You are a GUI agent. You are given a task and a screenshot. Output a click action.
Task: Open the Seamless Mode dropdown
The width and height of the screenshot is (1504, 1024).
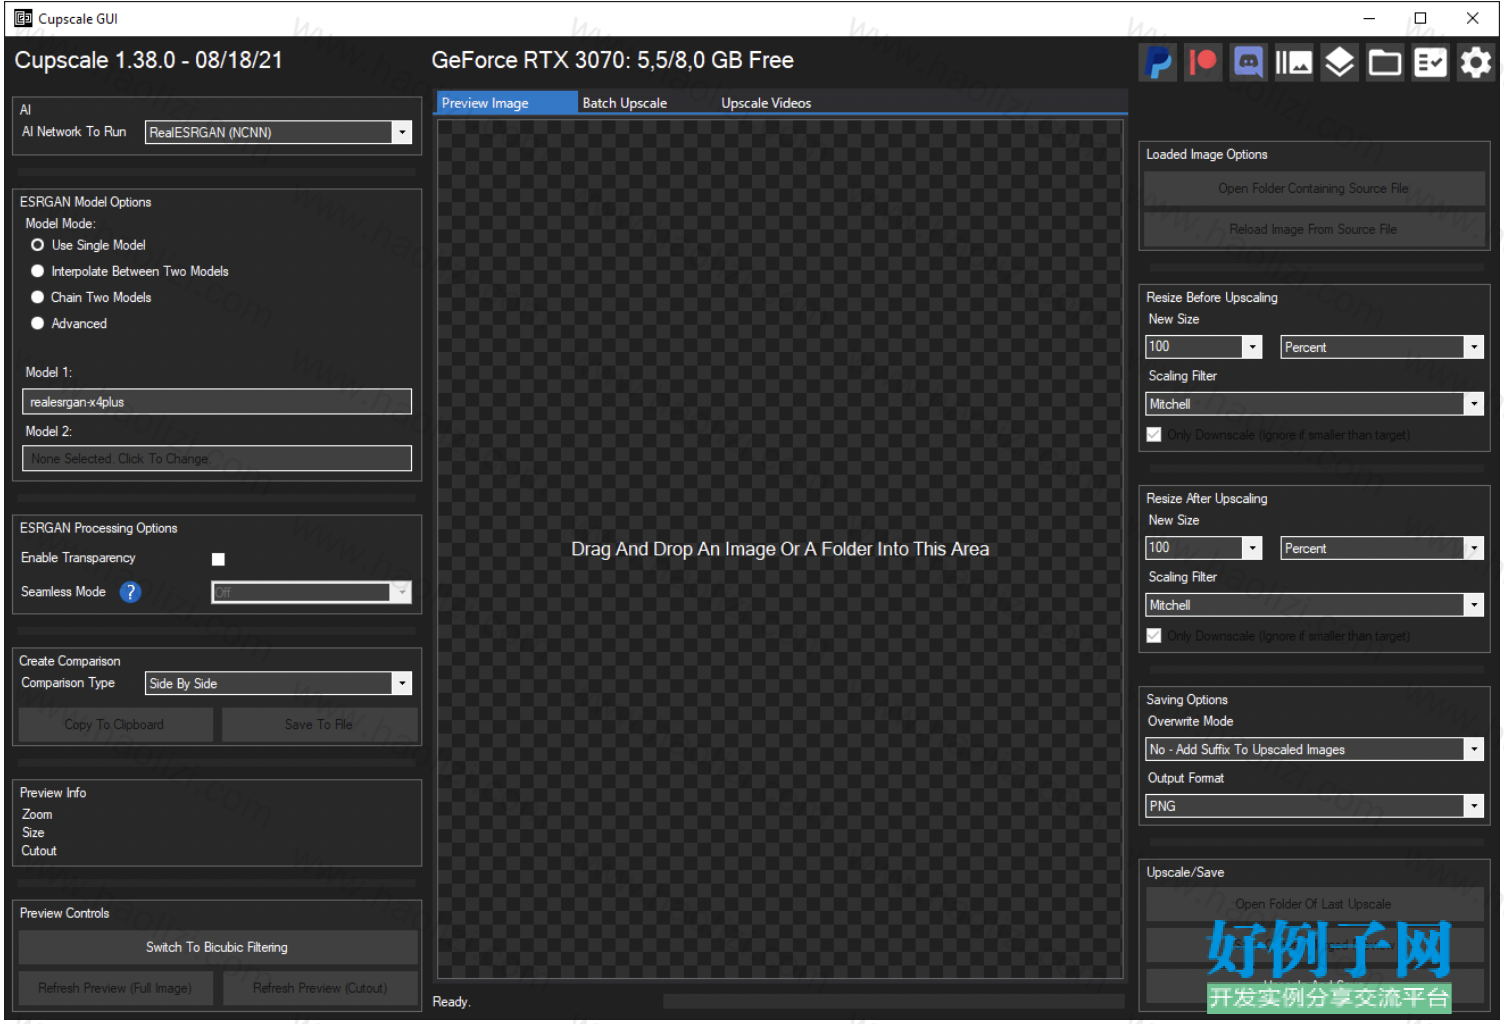click(311, 592)
